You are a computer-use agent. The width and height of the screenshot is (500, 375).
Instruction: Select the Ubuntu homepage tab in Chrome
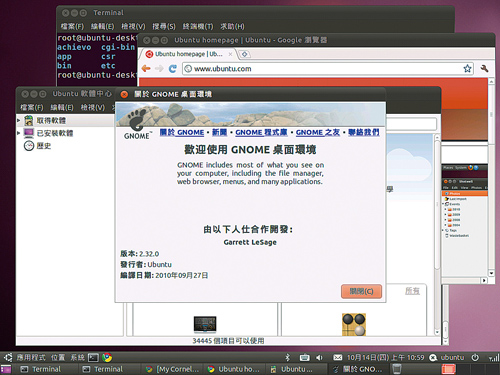click(188, 54)
